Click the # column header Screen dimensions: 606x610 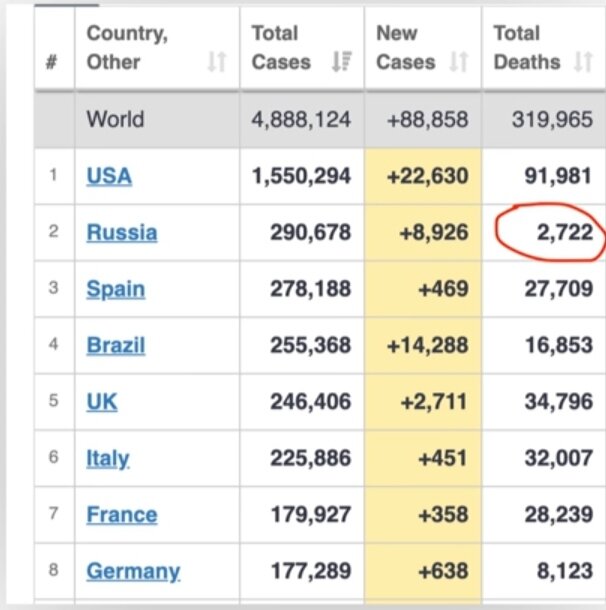51,62
